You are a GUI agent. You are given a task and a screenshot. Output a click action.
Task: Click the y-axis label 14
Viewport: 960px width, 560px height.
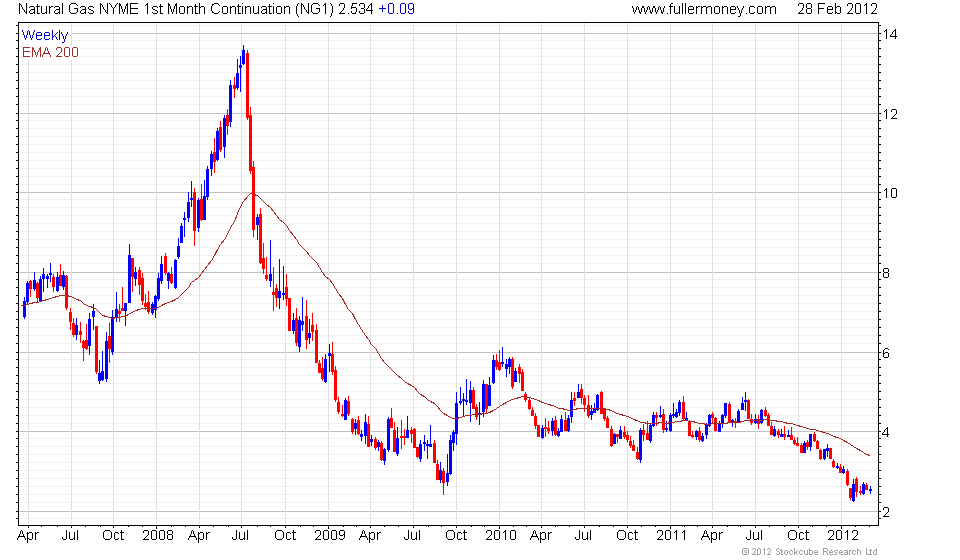890,34
